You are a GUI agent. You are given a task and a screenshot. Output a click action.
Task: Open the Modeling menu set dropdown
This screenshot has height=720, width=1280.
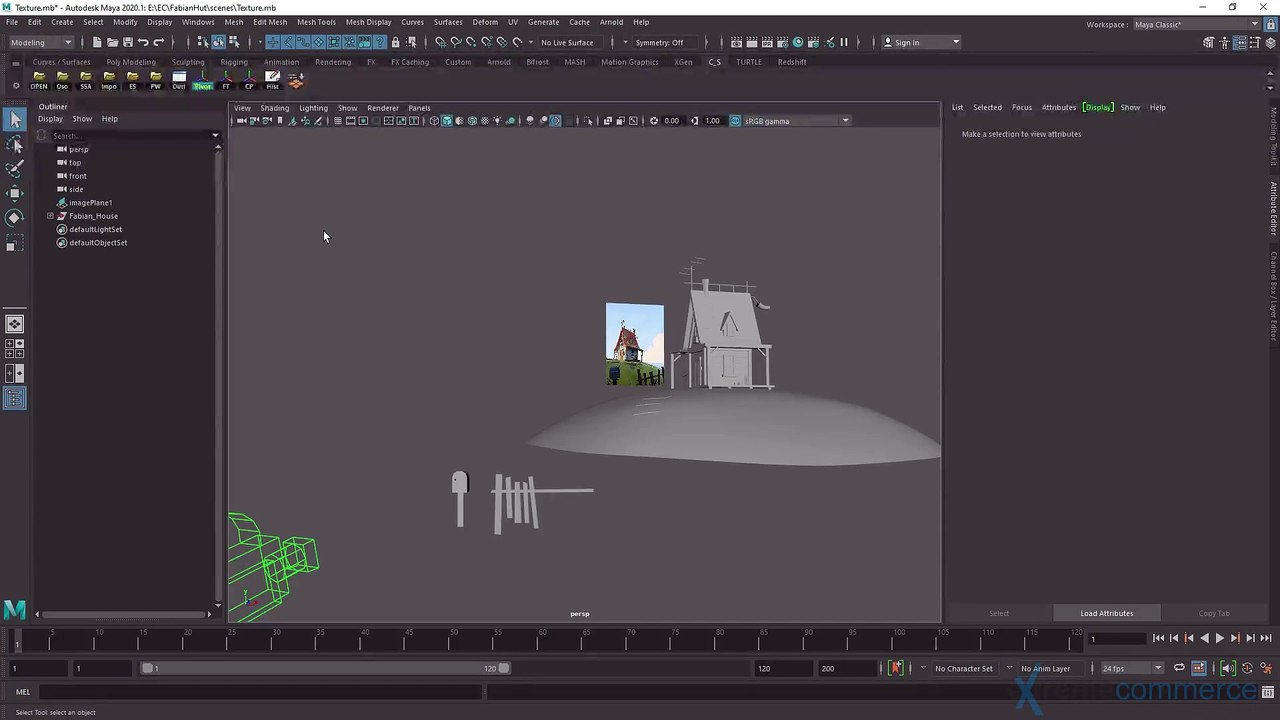[x=41, y=42]
